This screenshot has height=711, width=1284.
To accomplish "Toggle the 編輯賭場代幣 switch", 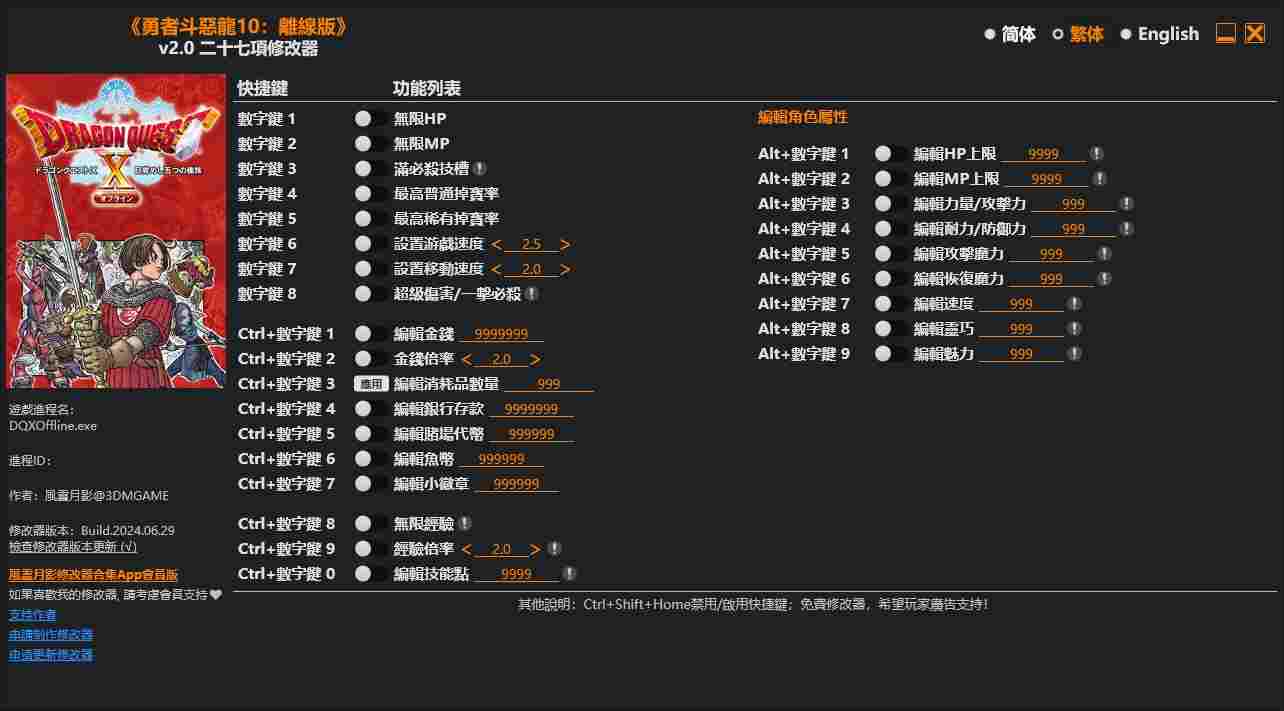I will click(x=371, y=434).
